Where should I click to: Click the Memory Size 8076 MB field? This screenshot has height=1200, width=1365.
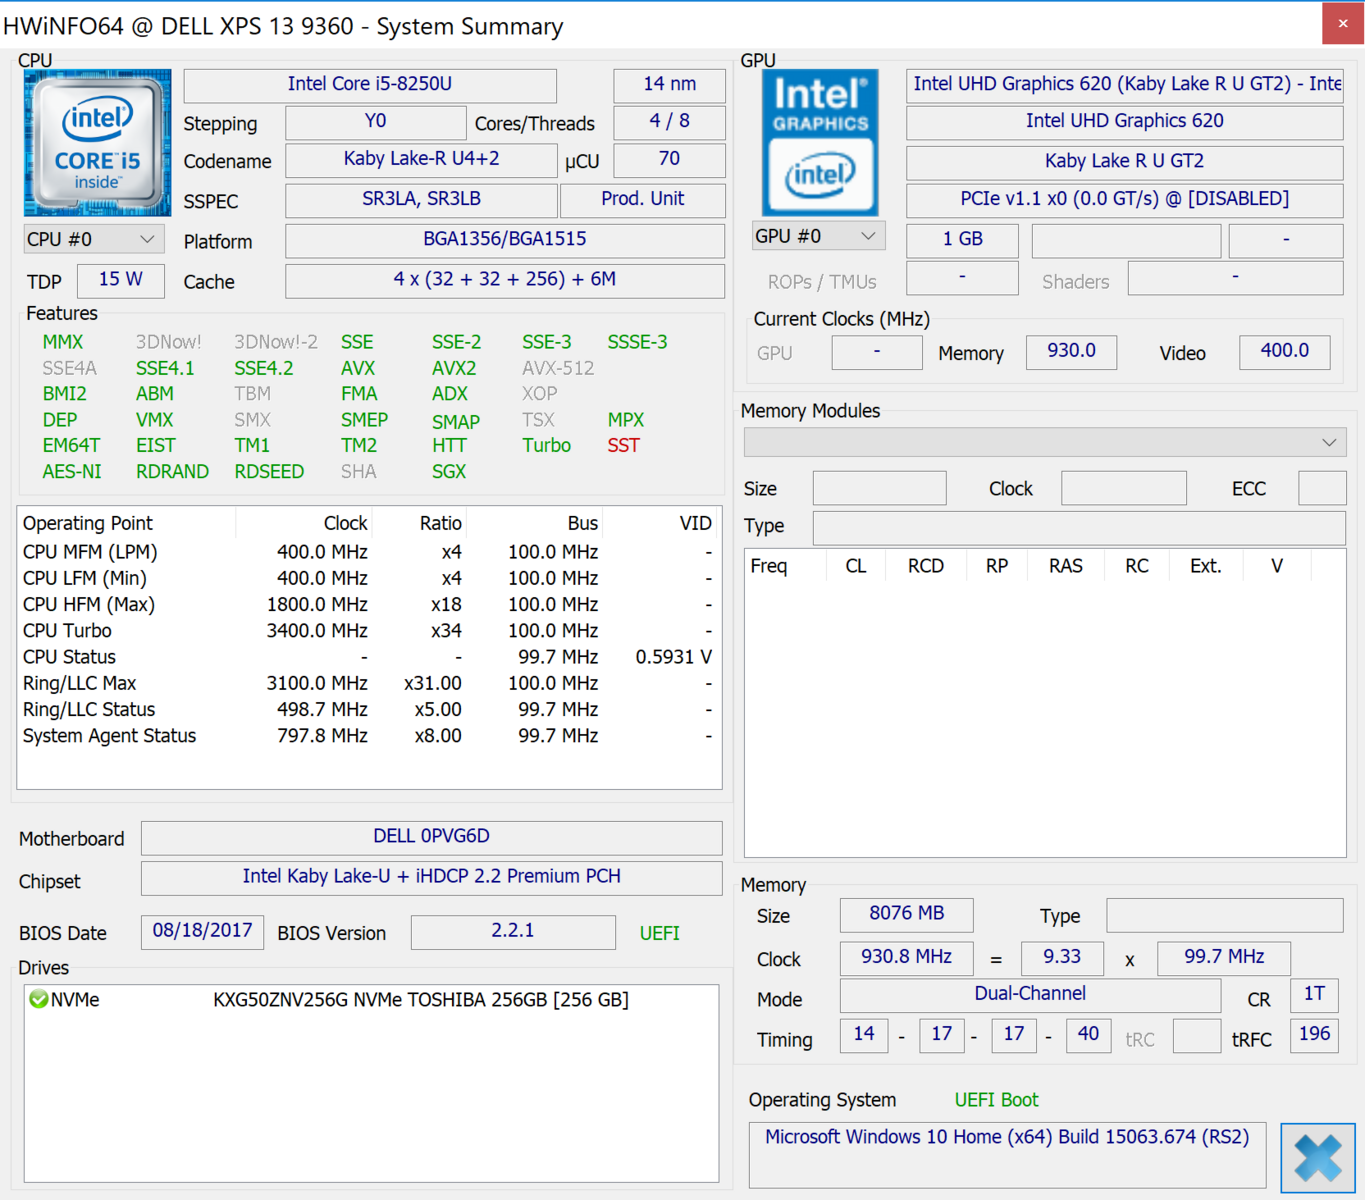click(906, 914)
